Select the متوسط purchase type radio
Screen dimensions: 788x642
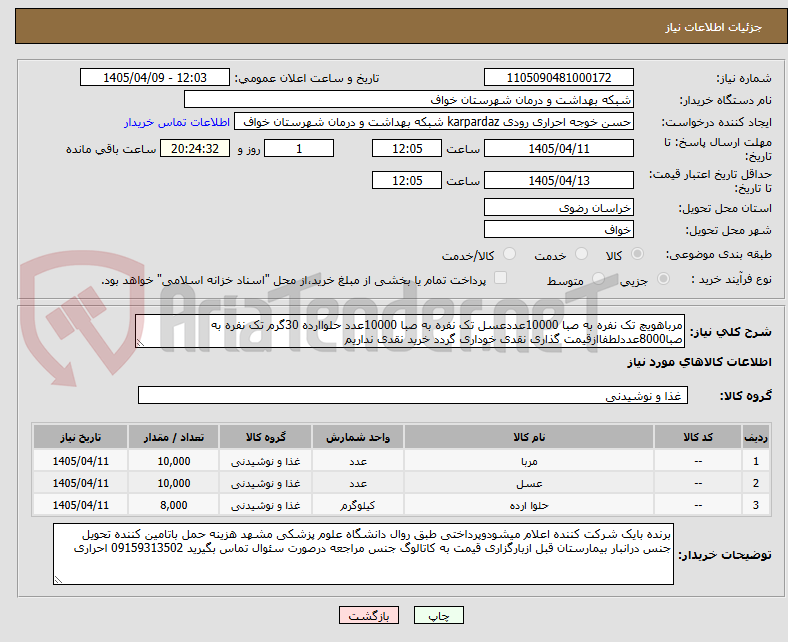tap(598, 279)
